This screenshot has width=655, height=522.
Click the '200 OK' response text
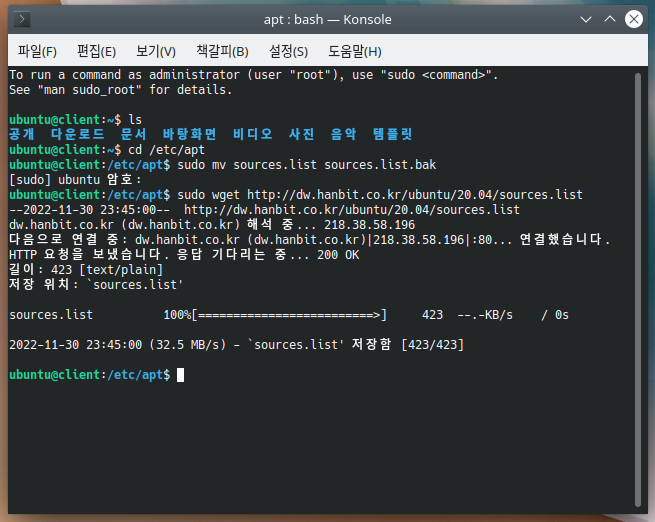tap(338, 255)
